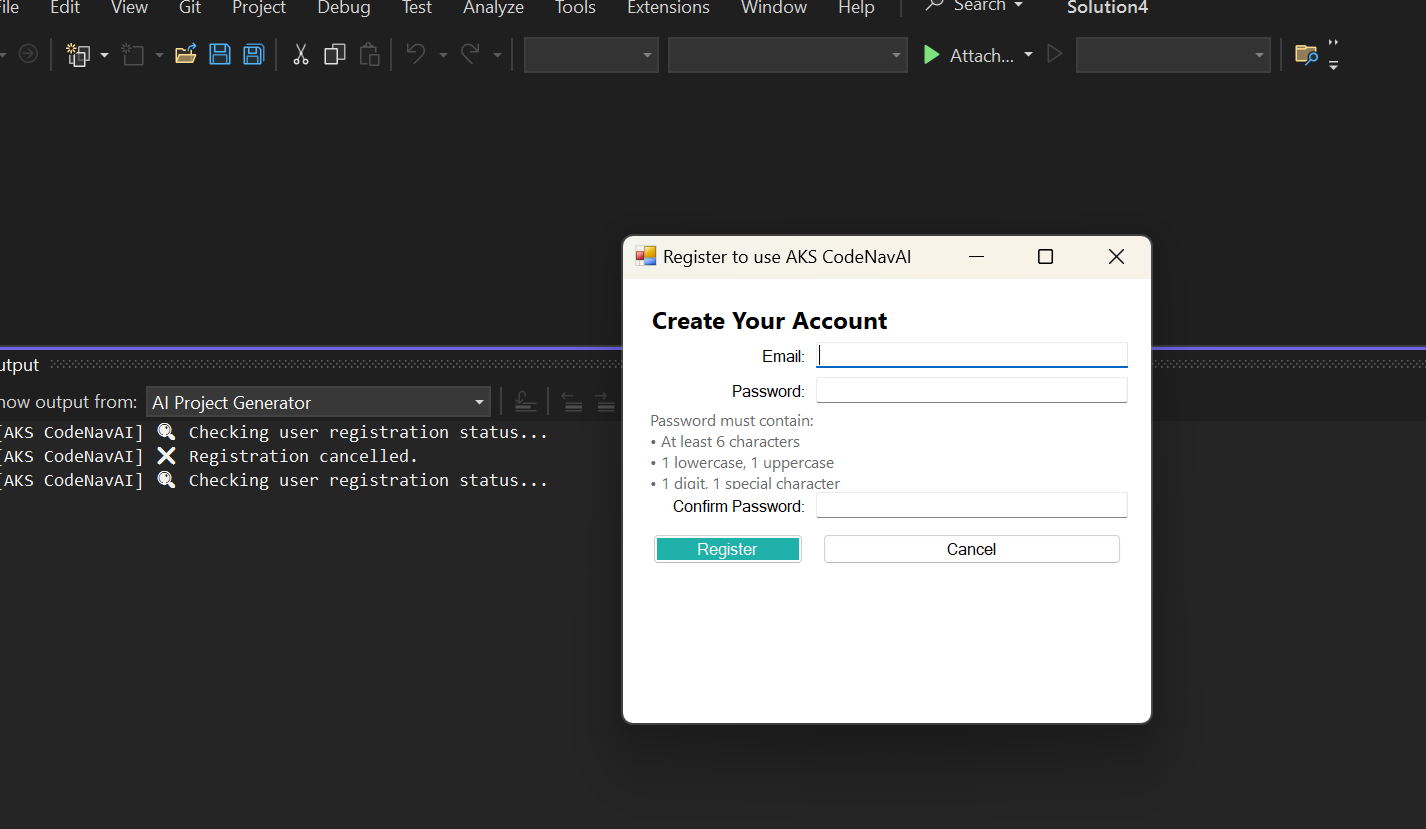Click the teal Register button
Image resolution: width=1426 pixels, height=829 pixels.
point(727,549)
